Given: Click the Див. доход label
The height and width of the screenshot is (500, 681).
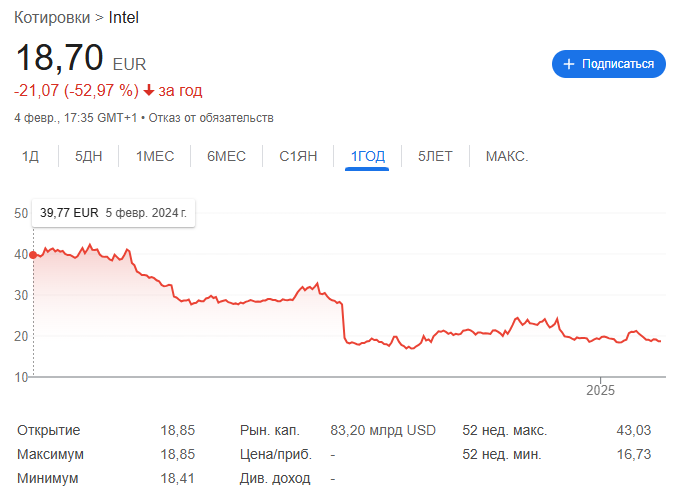Looking at the screenshot, I should (x=275, y=478).
